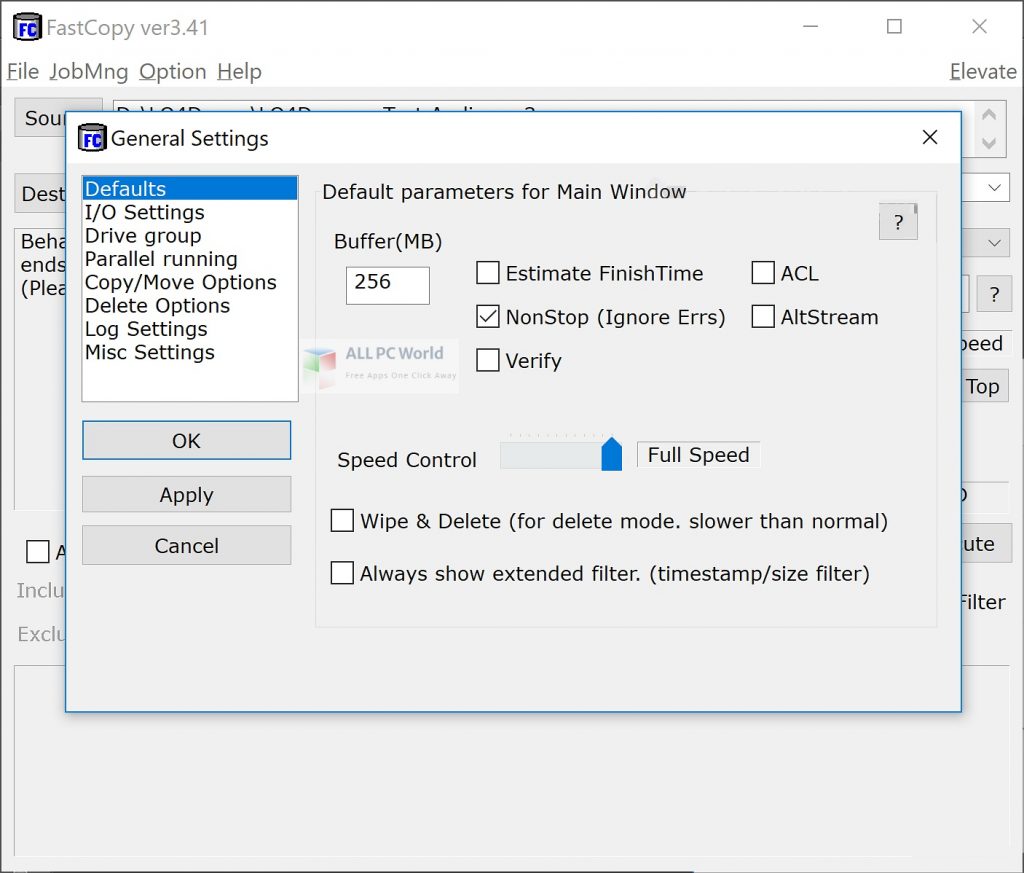Maximize the FastCopy window
This screenshot has height=873, width=1024.
[894, 27]
